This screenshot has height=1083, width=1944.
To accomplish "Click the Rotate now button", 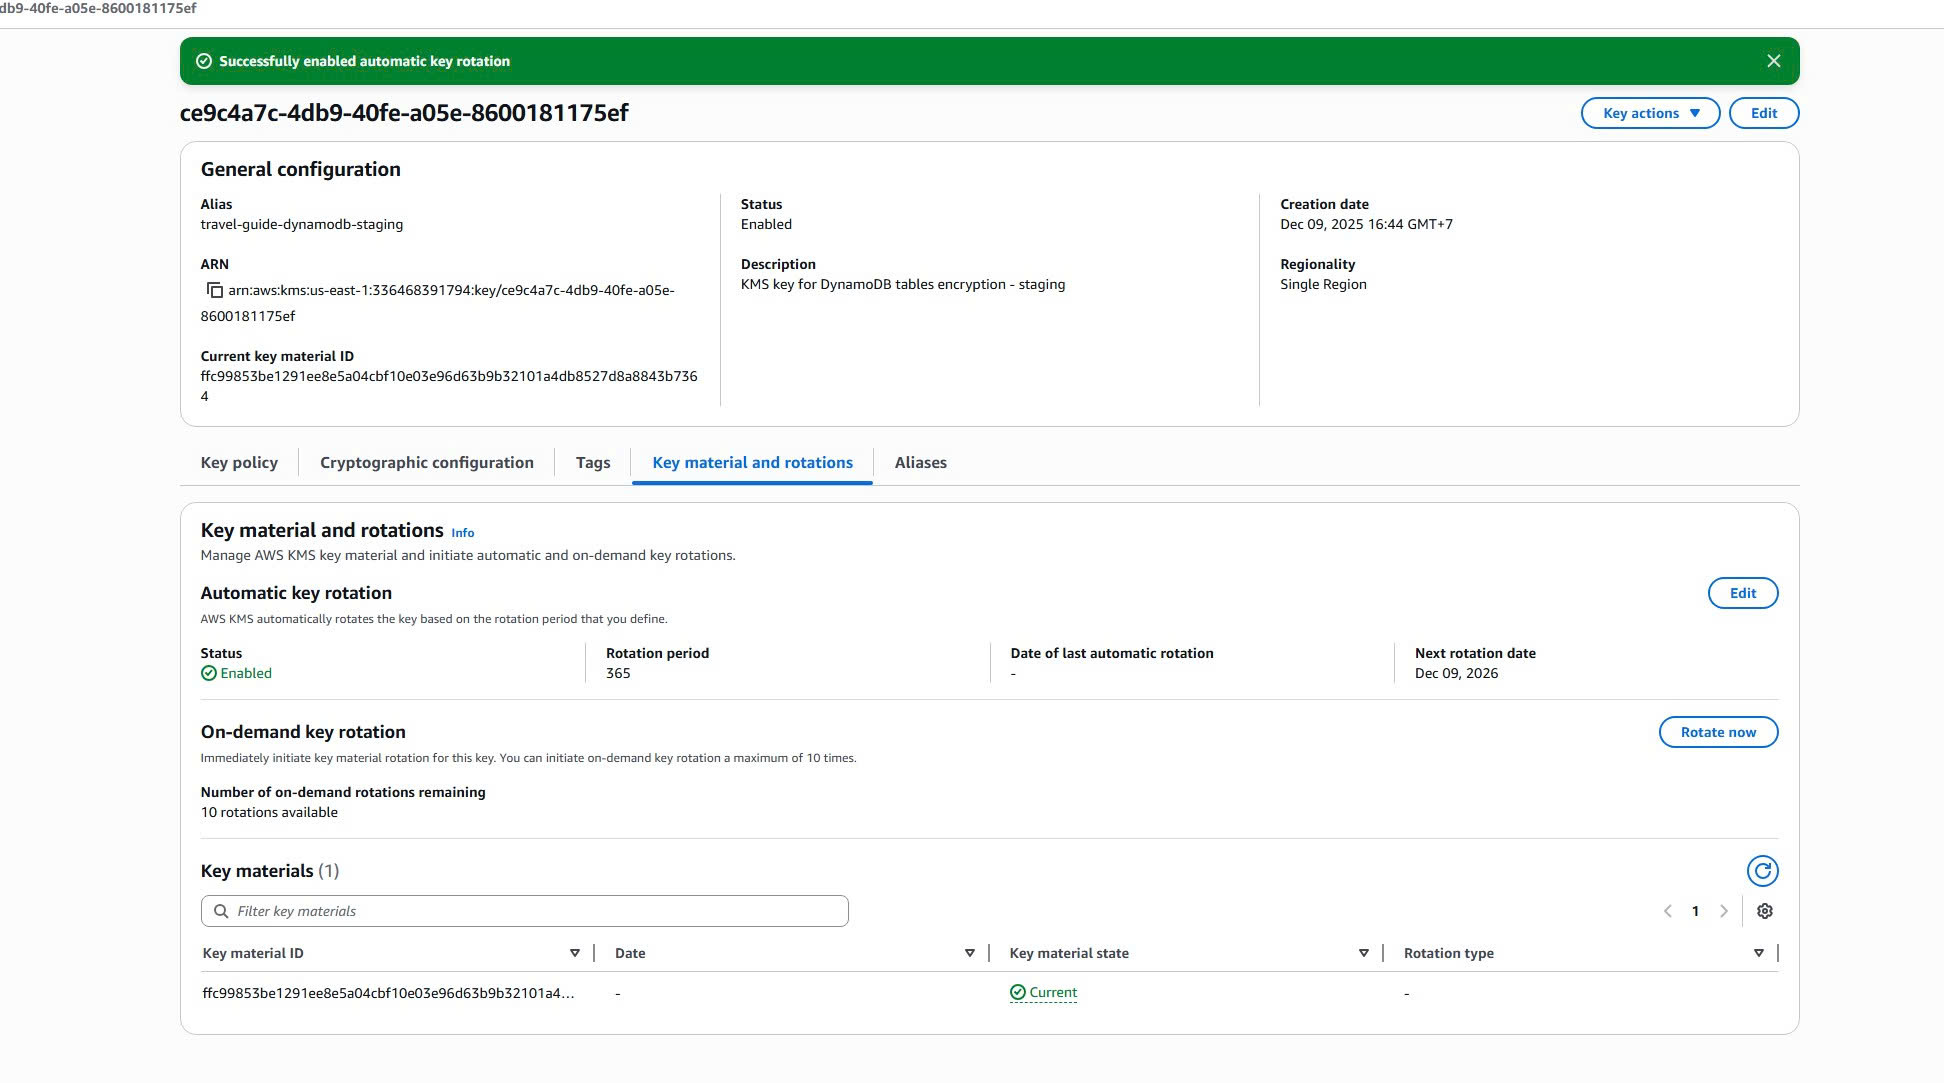I will (1717, 732).
